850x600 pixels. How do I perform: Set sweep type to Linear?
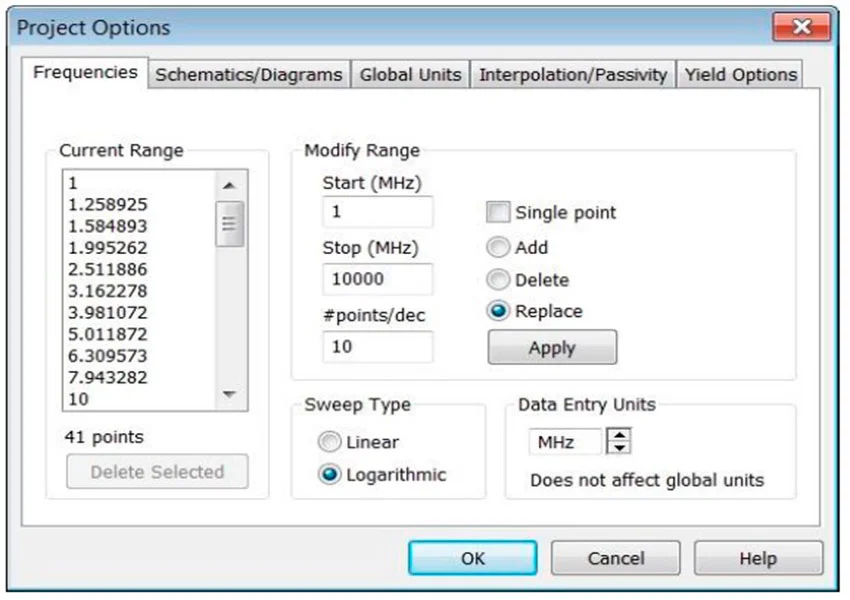329,442
